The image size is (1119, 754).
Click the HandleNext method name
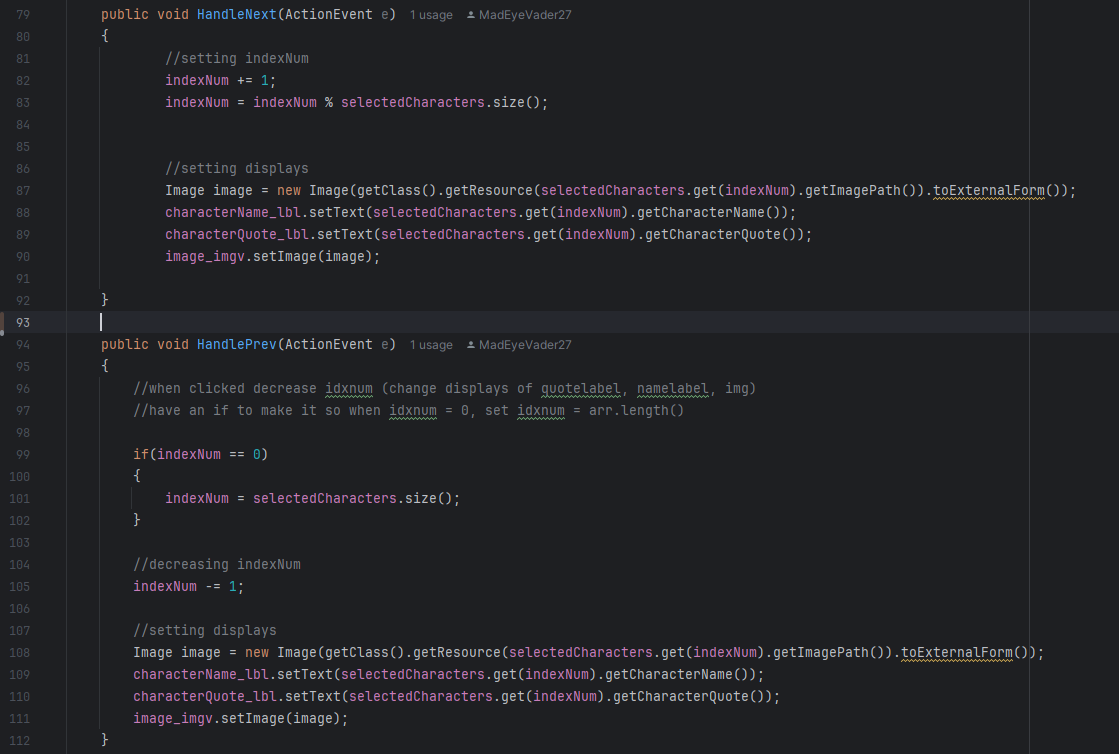pyautogui.click(x=236, y=15)
